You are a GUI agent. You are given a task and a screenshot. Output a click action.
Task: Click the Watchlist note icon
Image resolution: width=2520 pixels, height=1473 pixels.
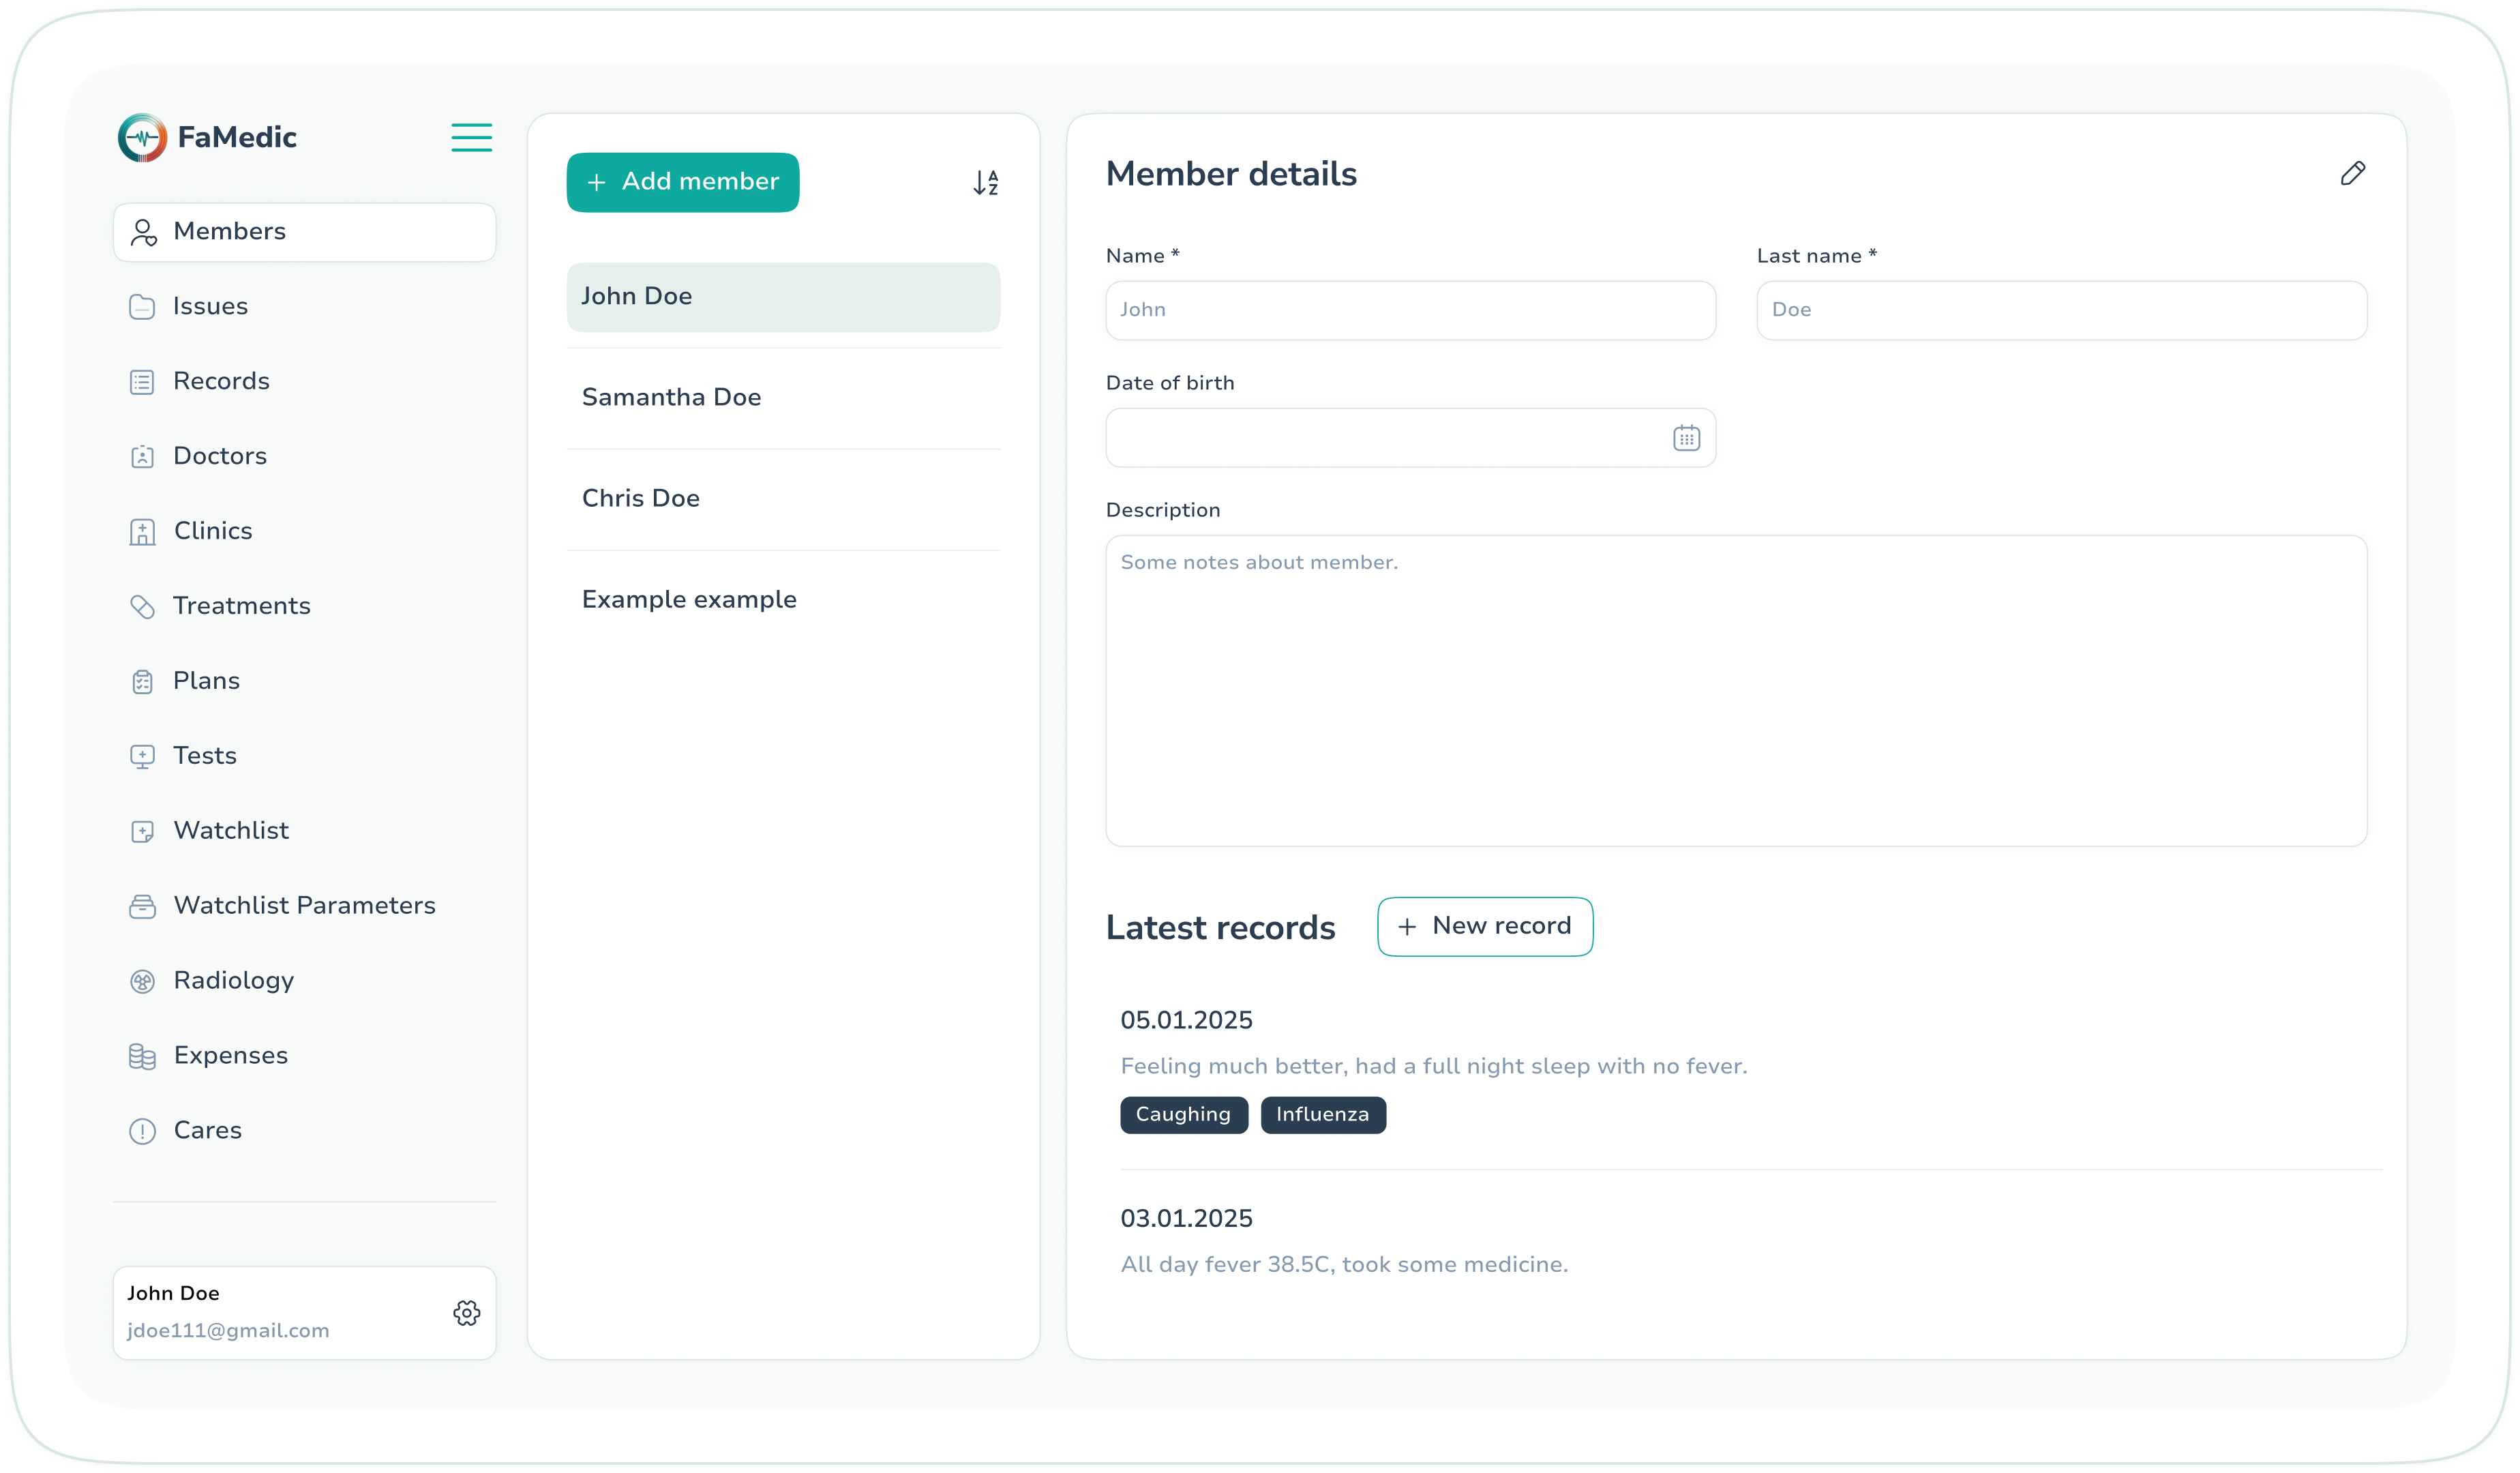tap(142, 832)
